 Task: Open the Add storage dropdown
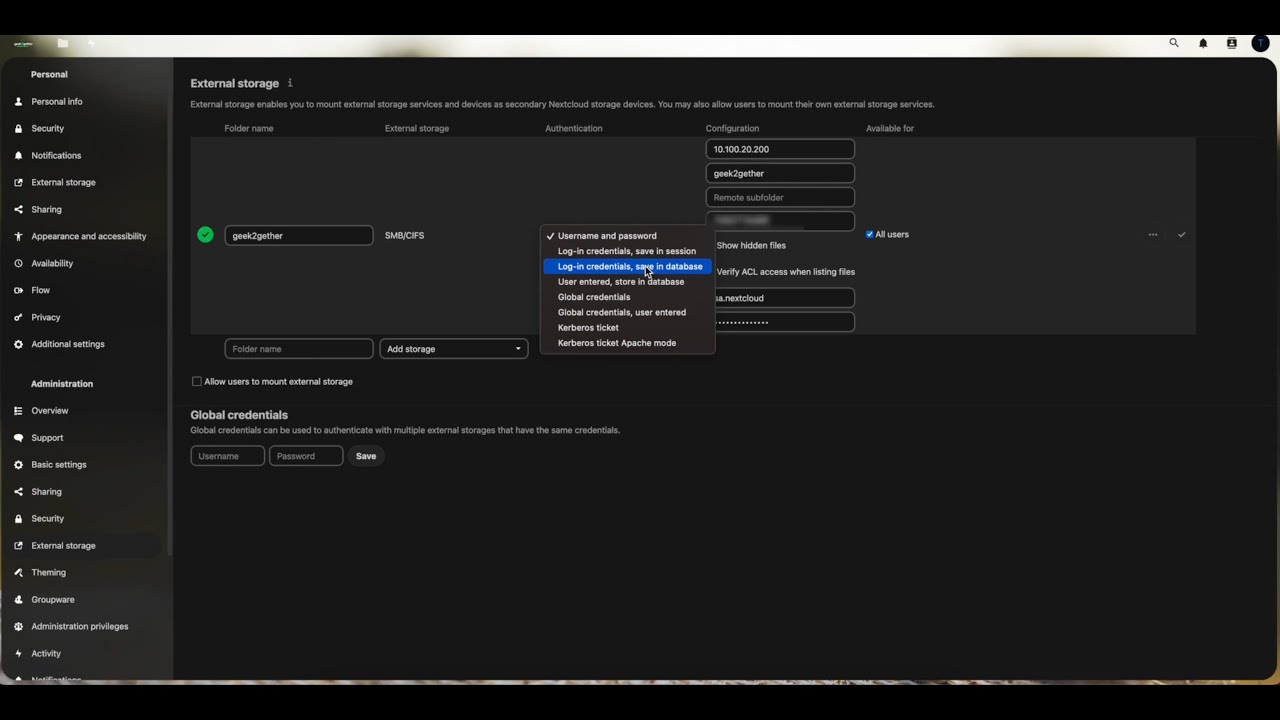[x=454, y=349]
